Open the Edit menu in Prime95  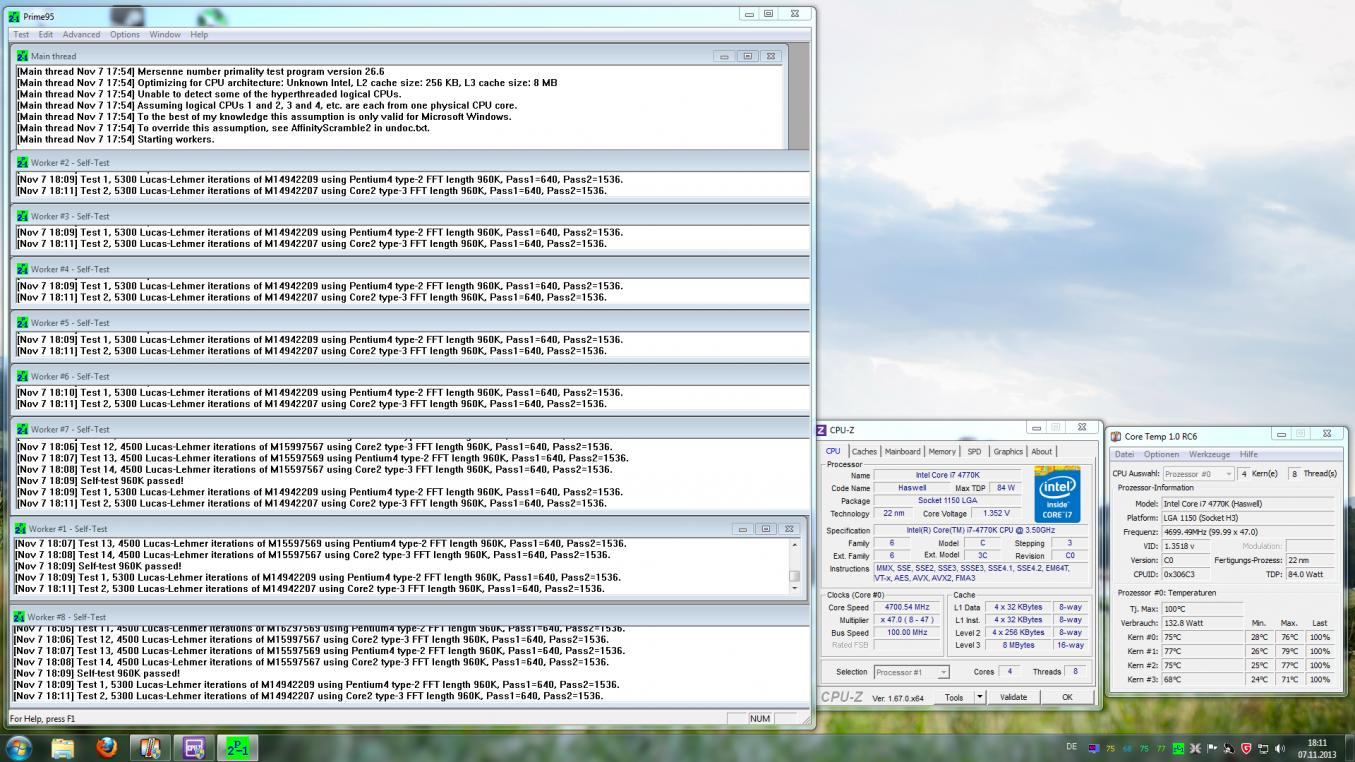[46, 34]
